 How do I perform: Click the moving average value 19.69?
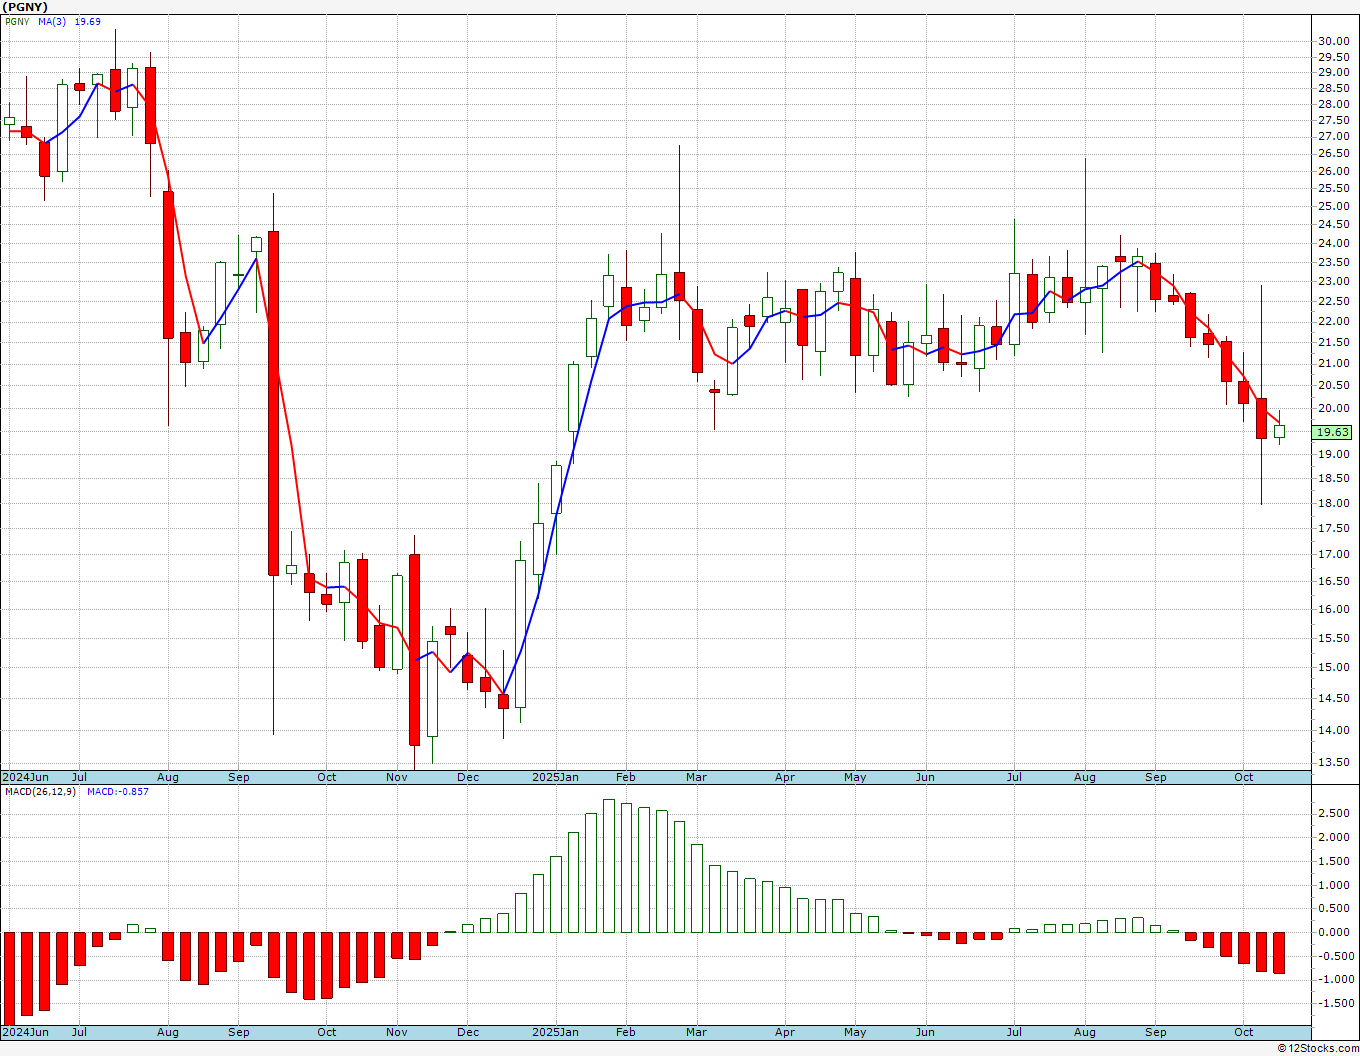click(88, 22)
